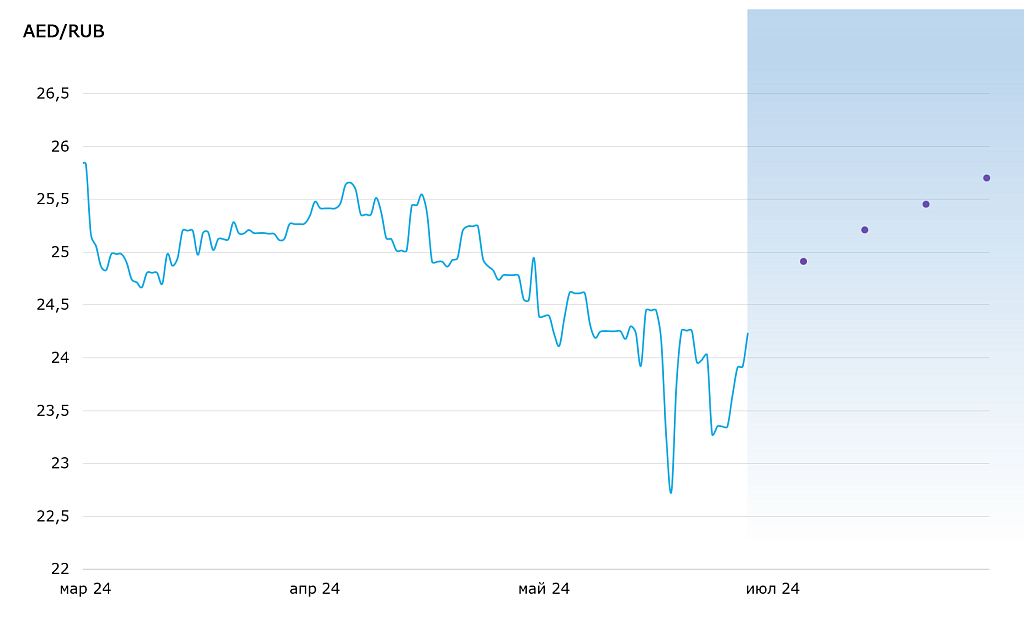Click the 23,5 y-axis label
This screenshot has width=1024, height=627.
point(53,411)
